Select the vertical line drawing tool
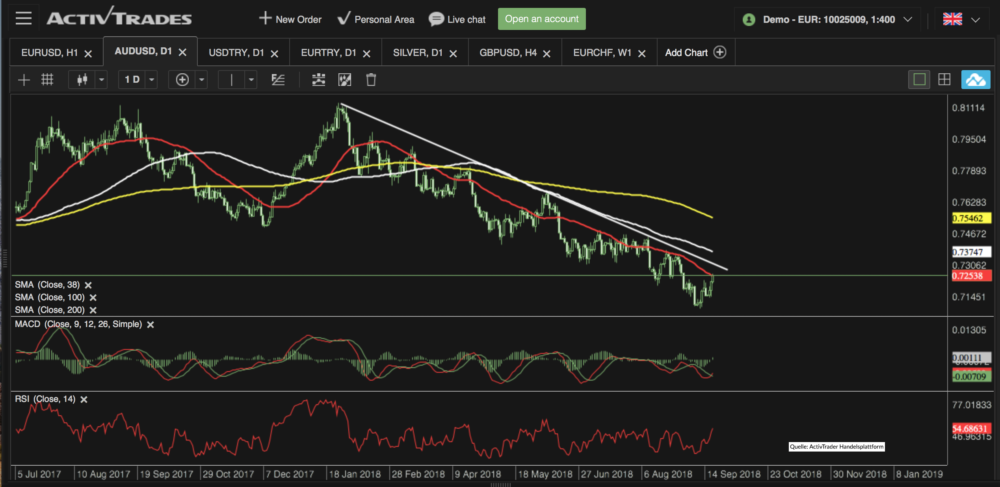Image resolution: width=1000 pixels, height=487 pixels. coord(232,80)
